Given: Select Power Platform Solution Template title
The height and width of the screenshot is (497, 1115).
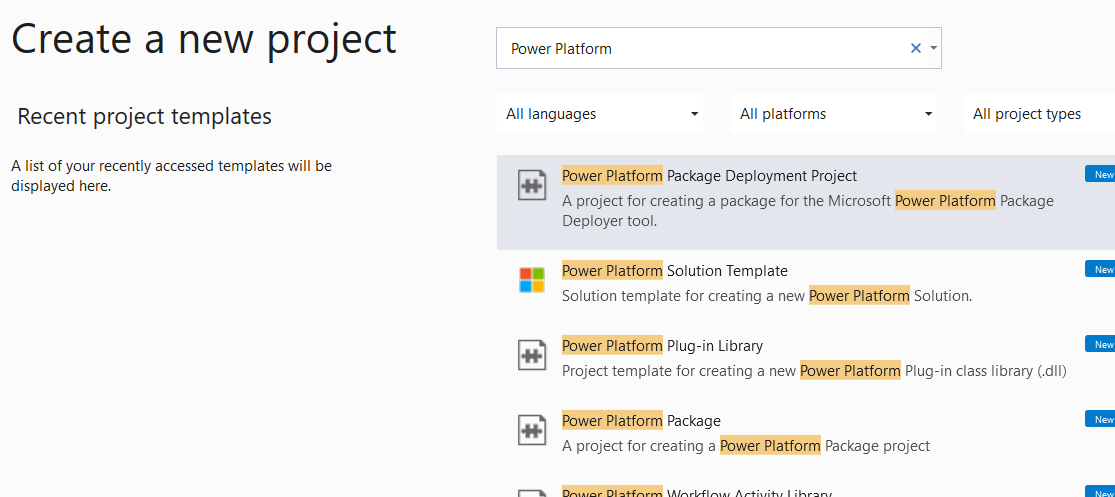Looking at the screenshot, I should coord(675,271).
